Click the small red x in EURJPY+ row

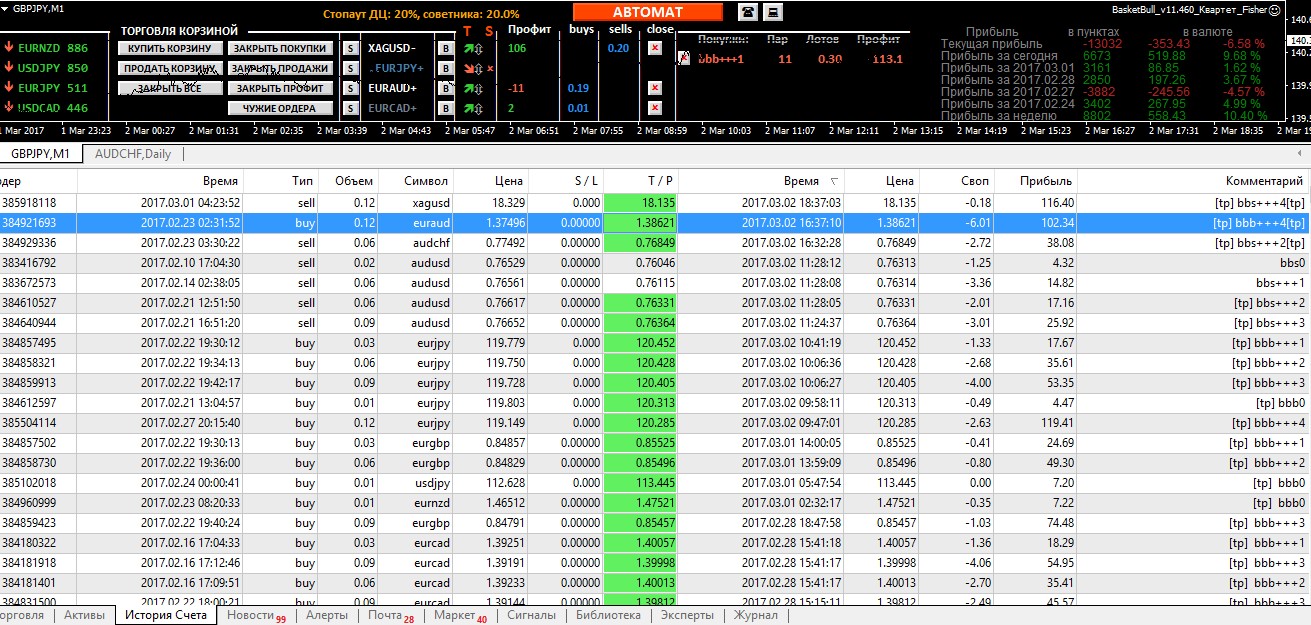(x=490, y=68)
